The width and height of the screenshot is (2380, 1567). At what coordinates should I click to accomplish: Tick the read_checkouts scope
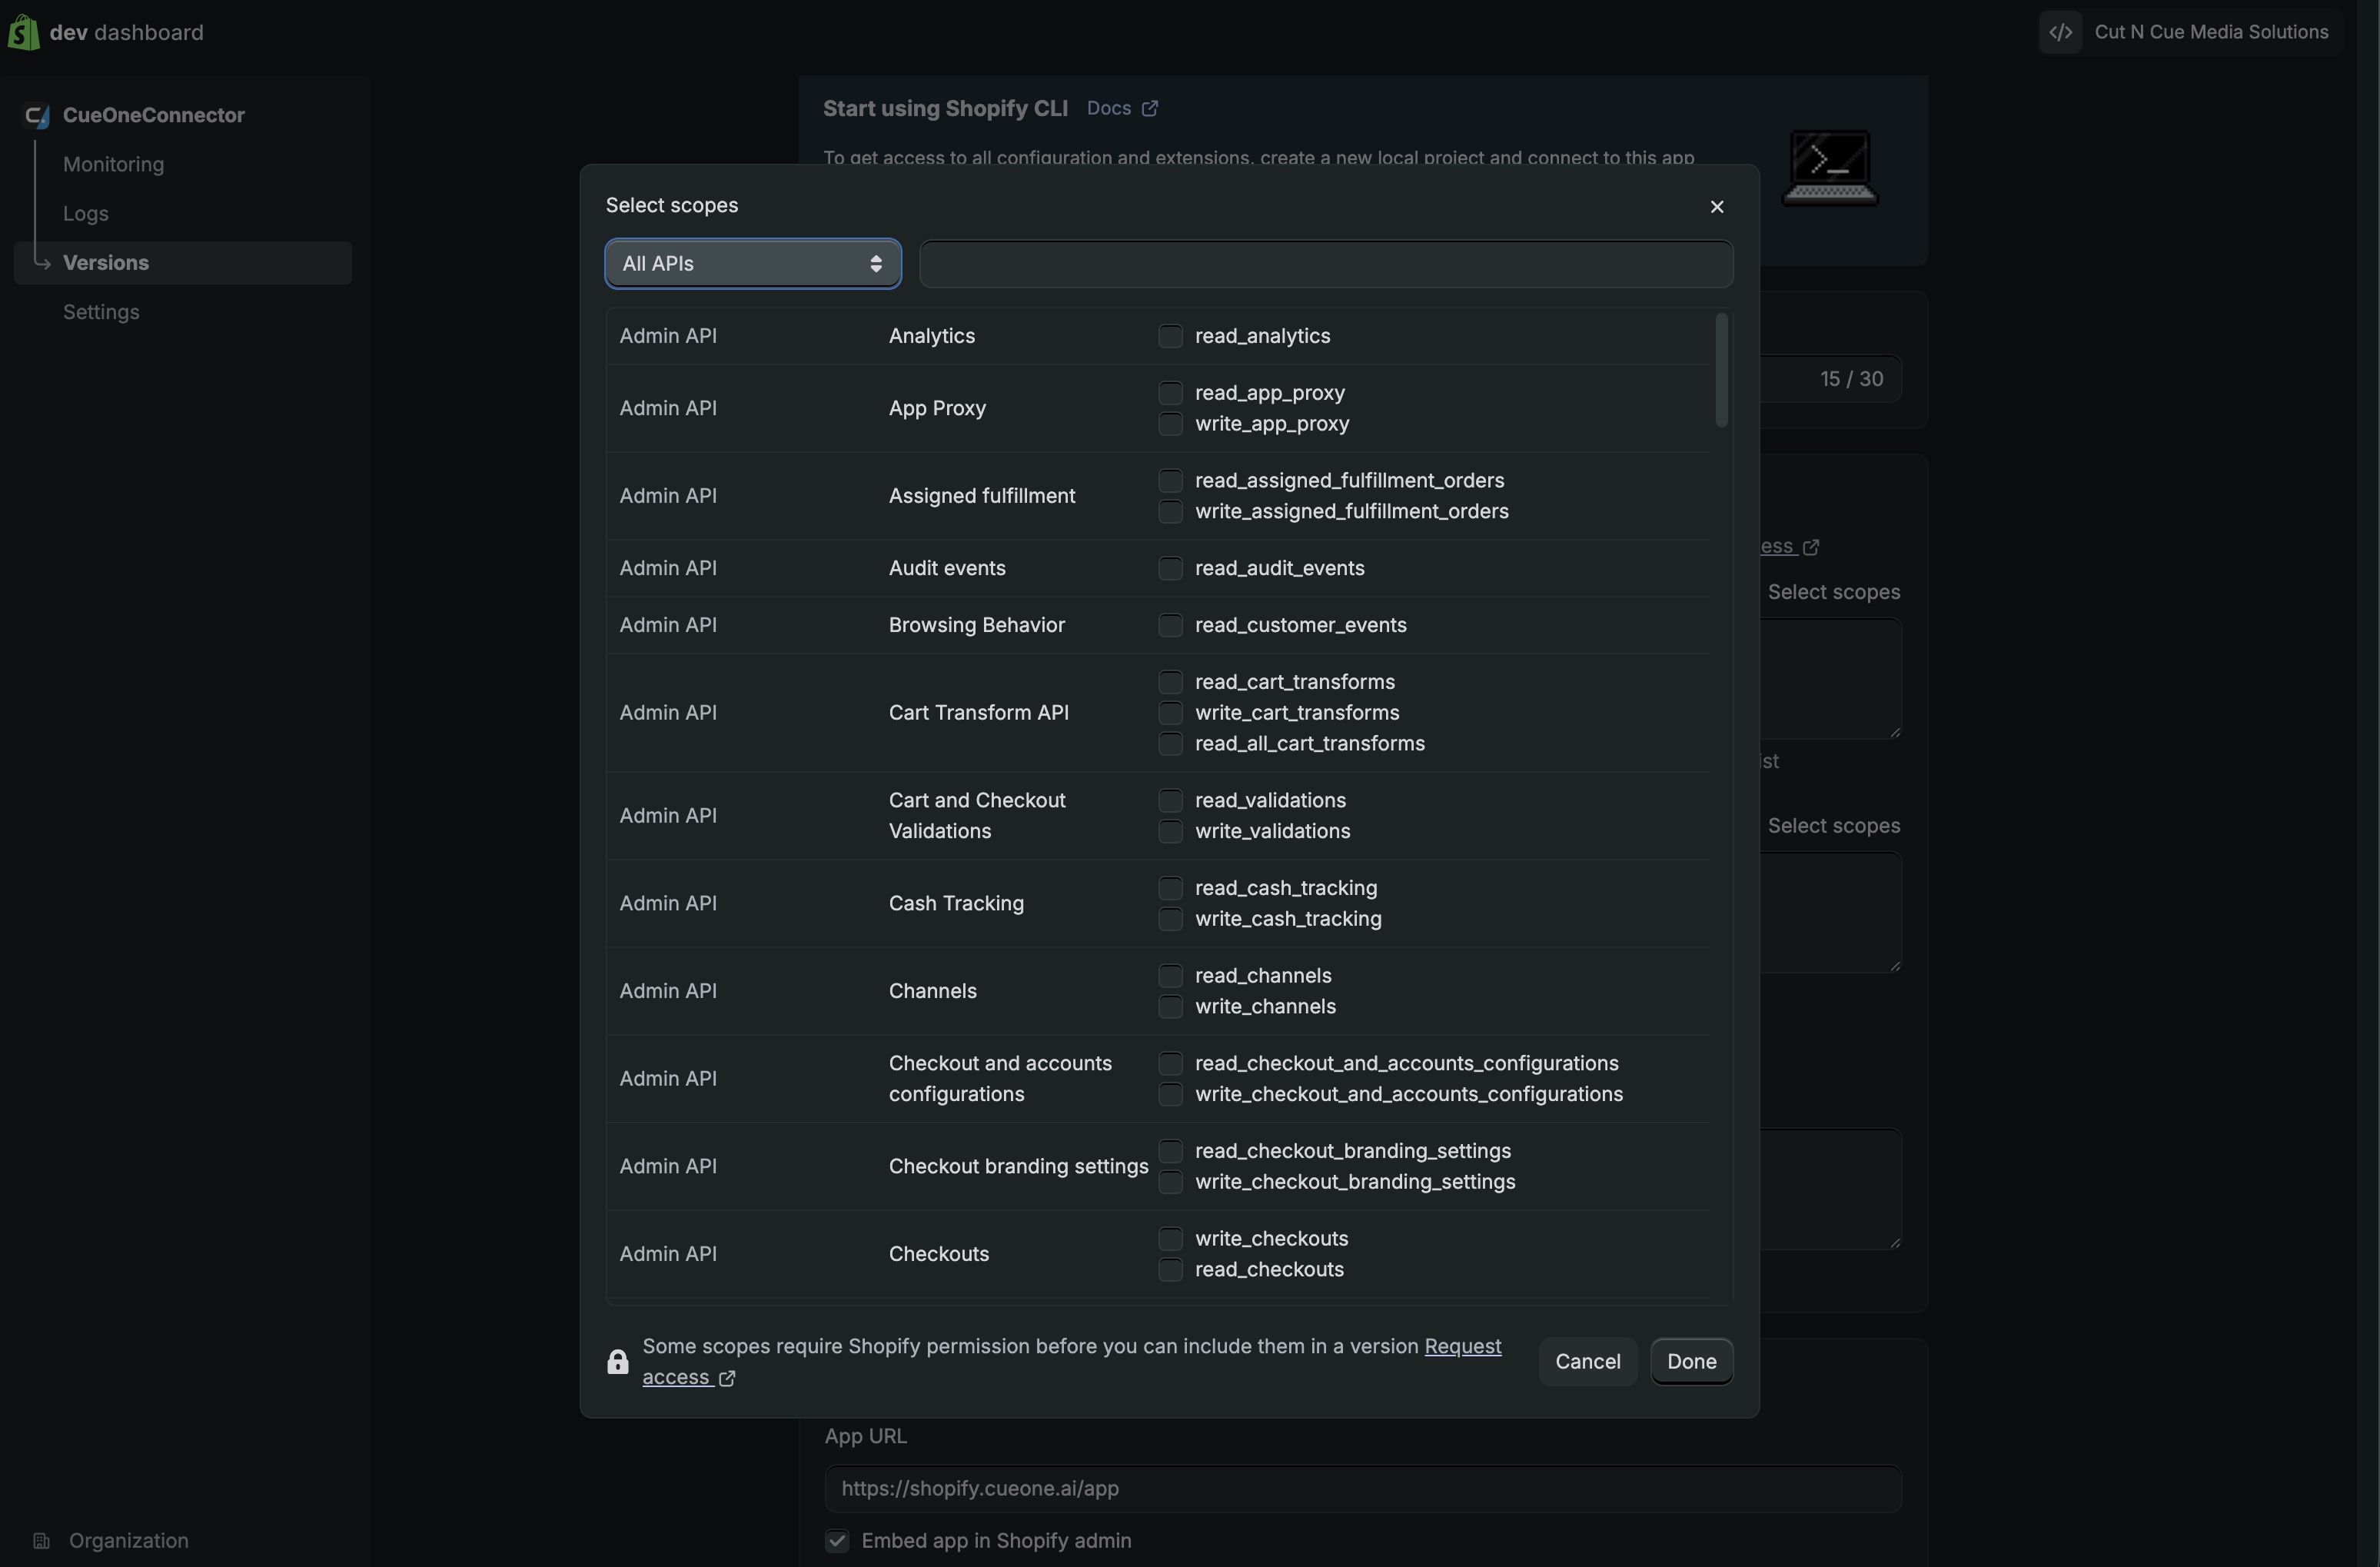(x=1170, y=1271)
